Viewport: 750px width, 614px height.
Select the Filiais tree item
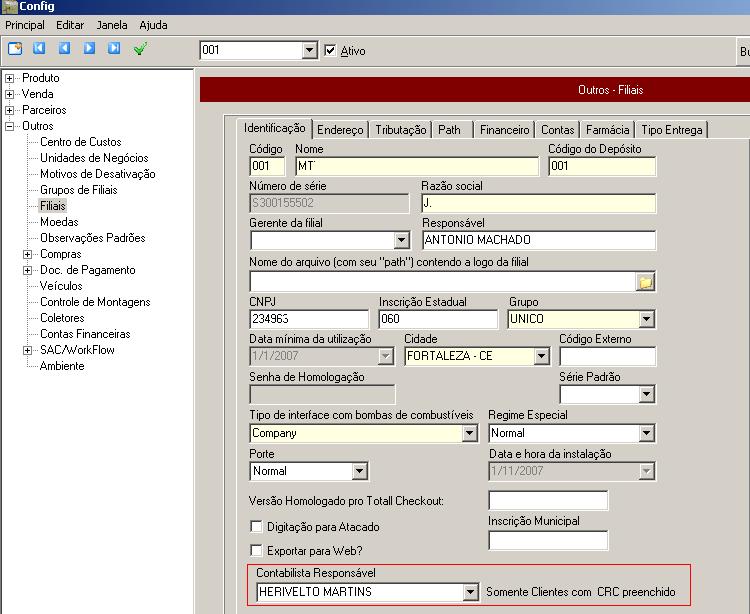(x=53, y=206)
